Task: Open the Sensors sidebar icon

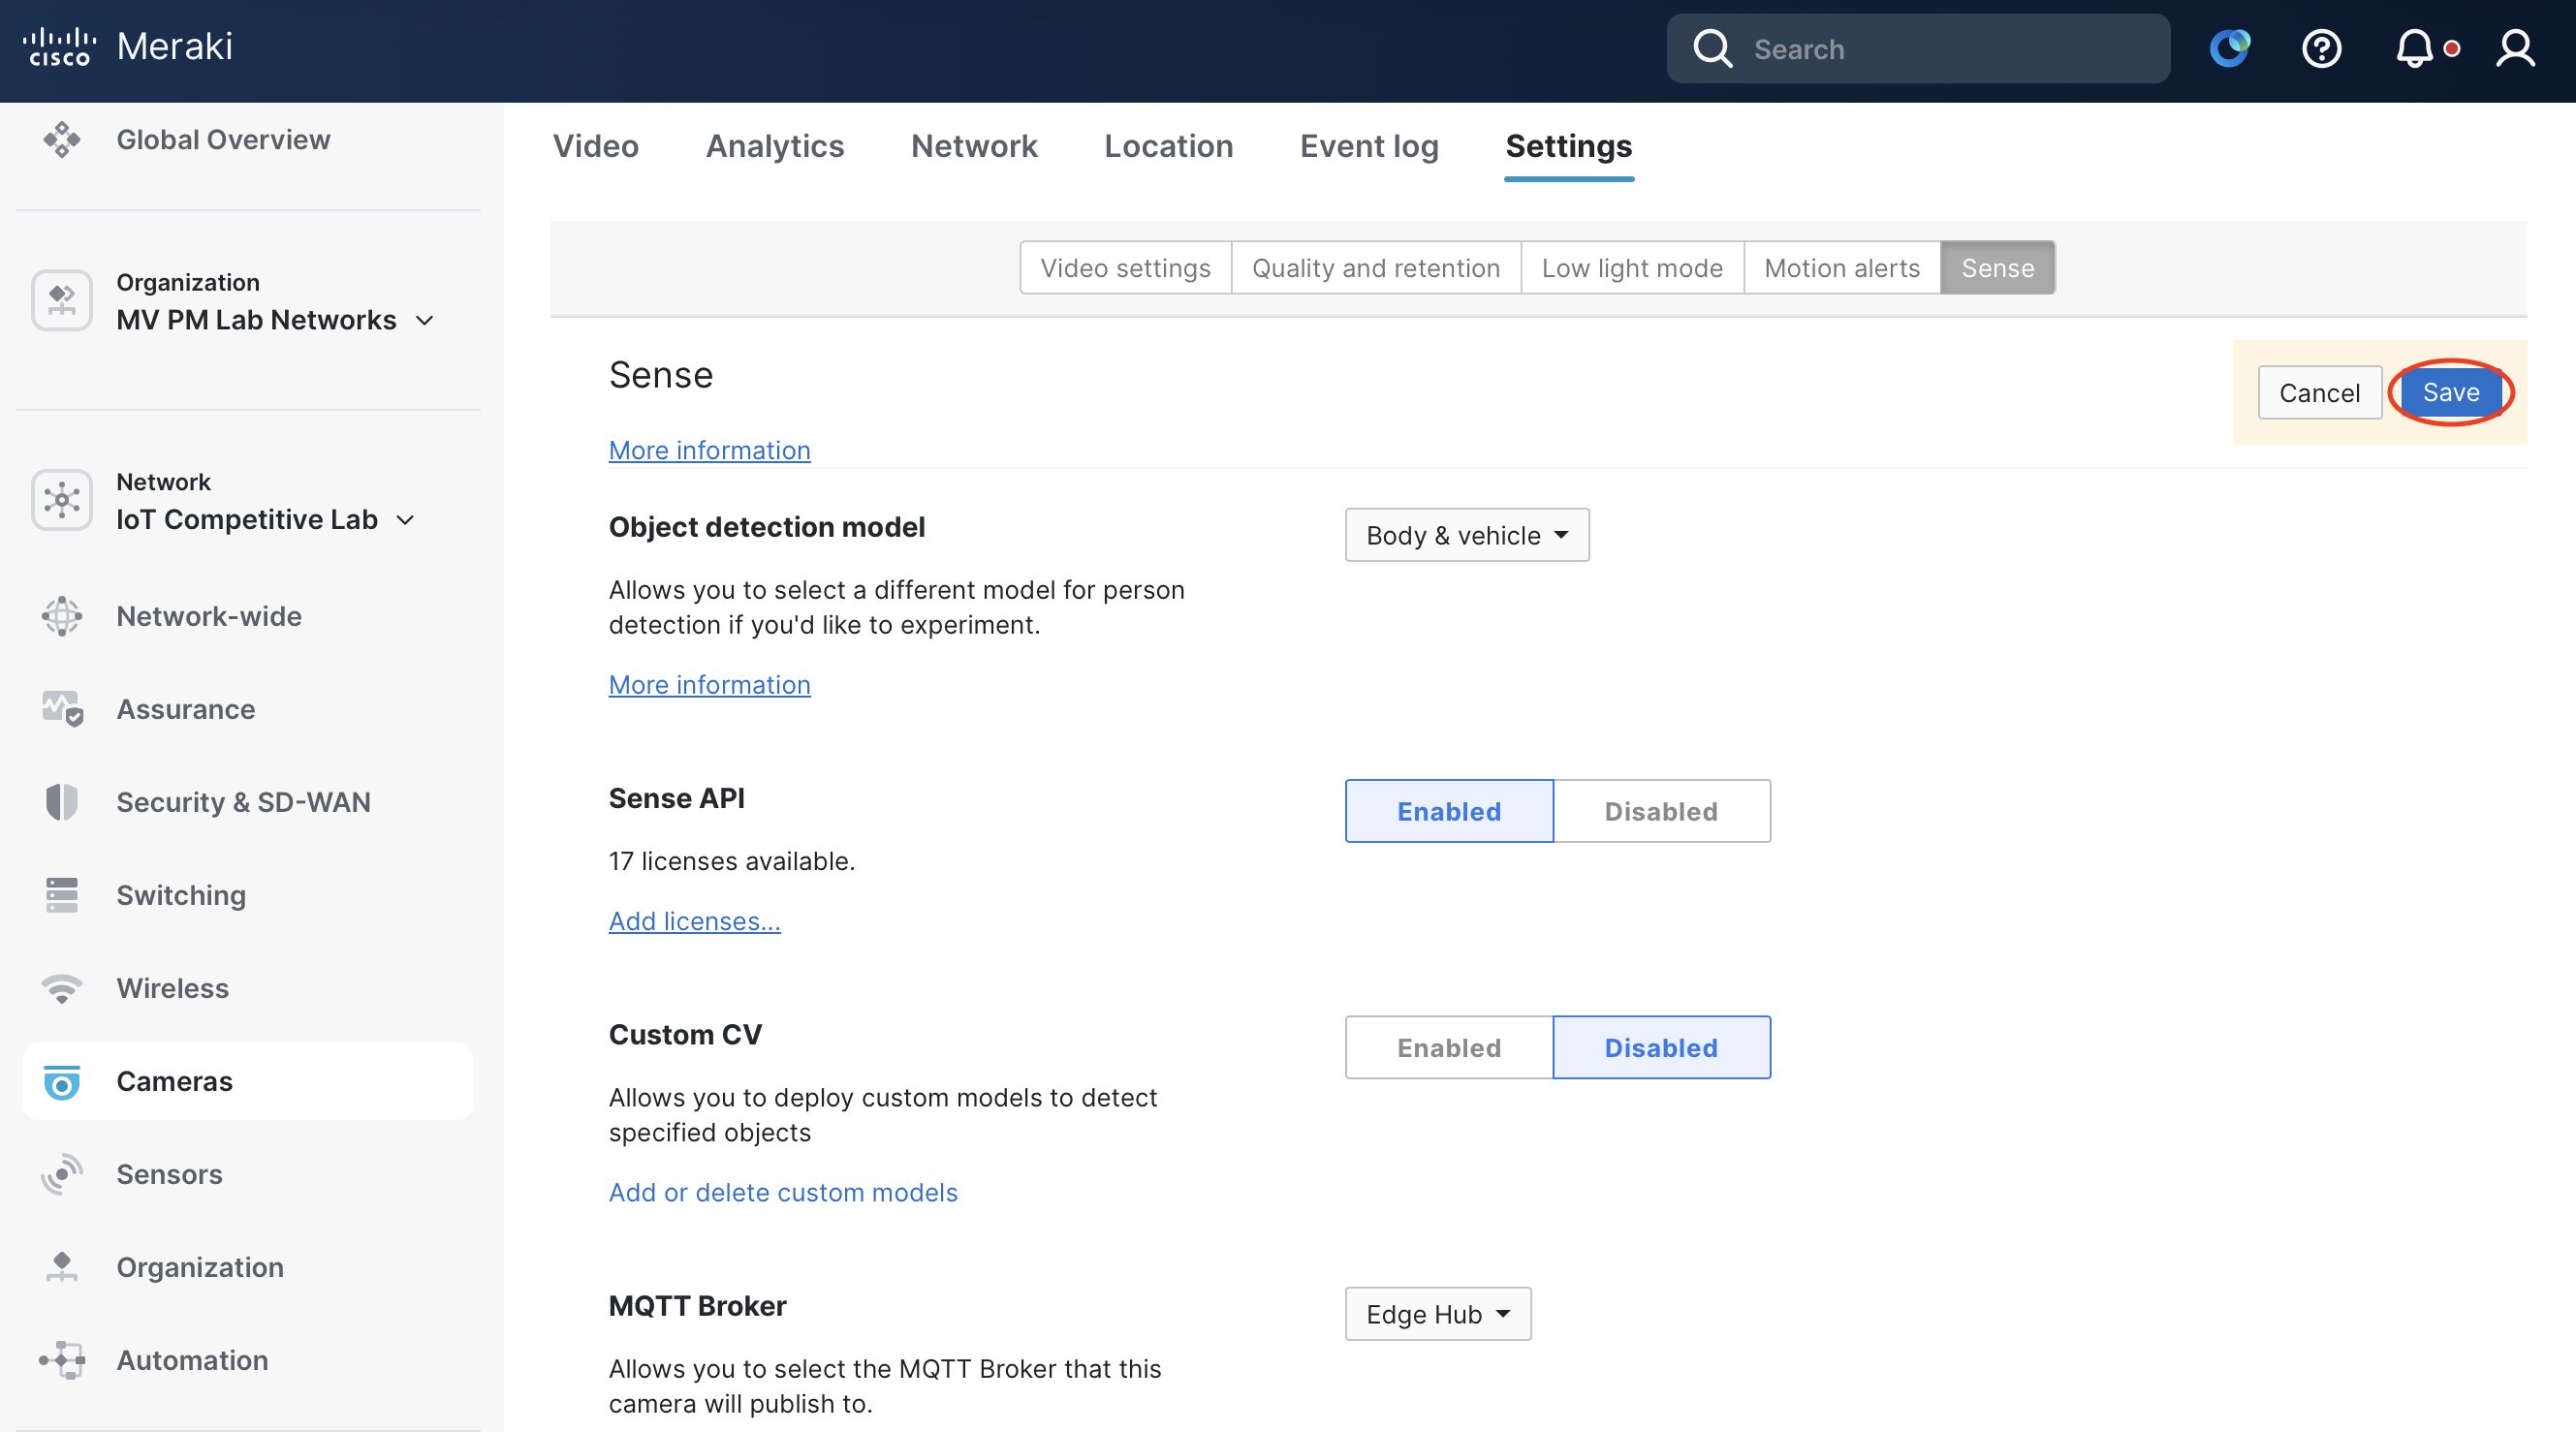Action: [x=62, y=1174]
